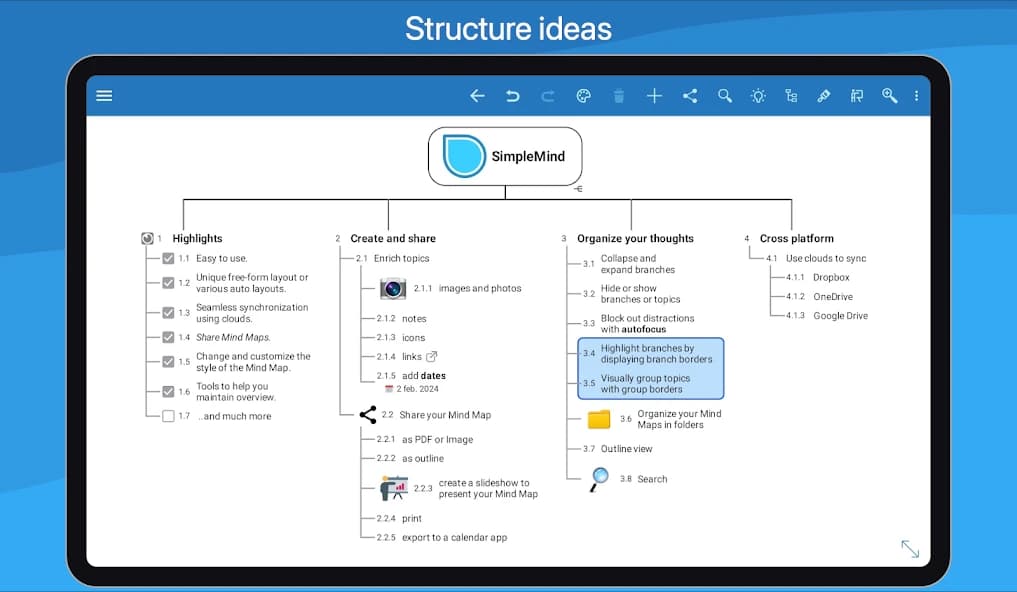Image resolution: width=1017 pixels, height=592 pixels.
Task: Click the Add (+) button in the toolbar
Action: coord(653,95)
